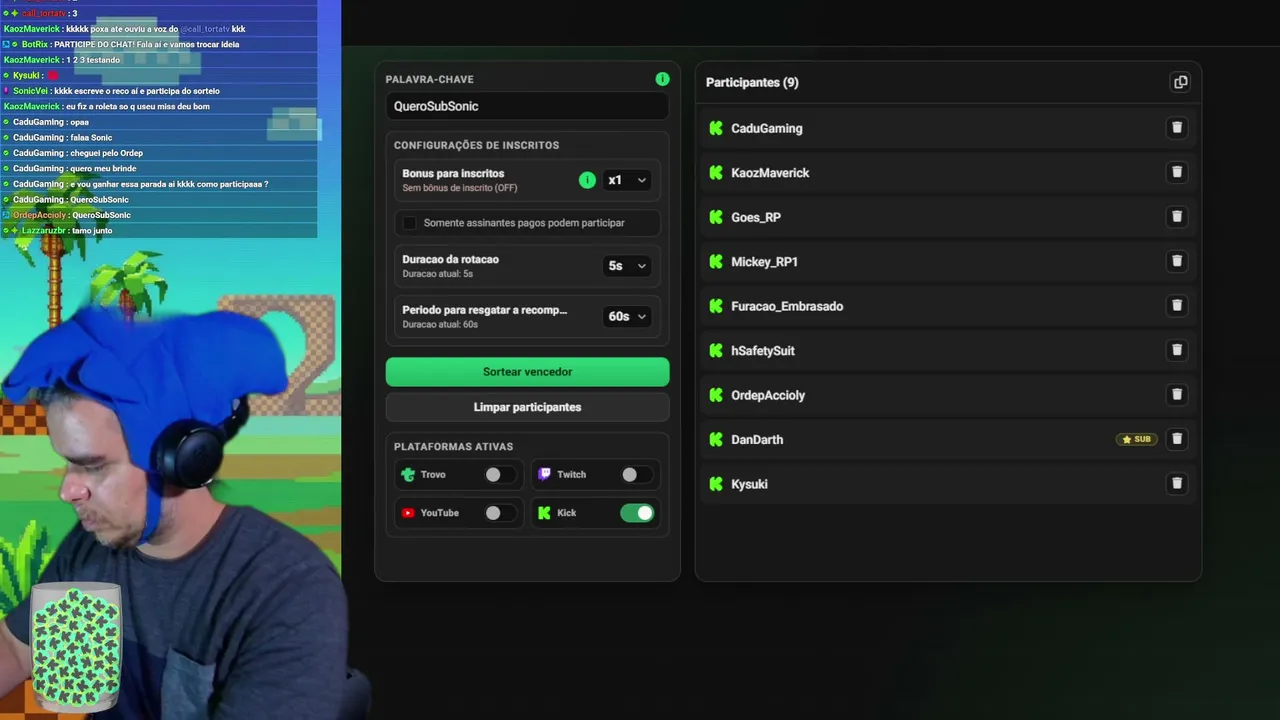Click the Kick logo beside Furacao_Embrasado

[716, 306]
